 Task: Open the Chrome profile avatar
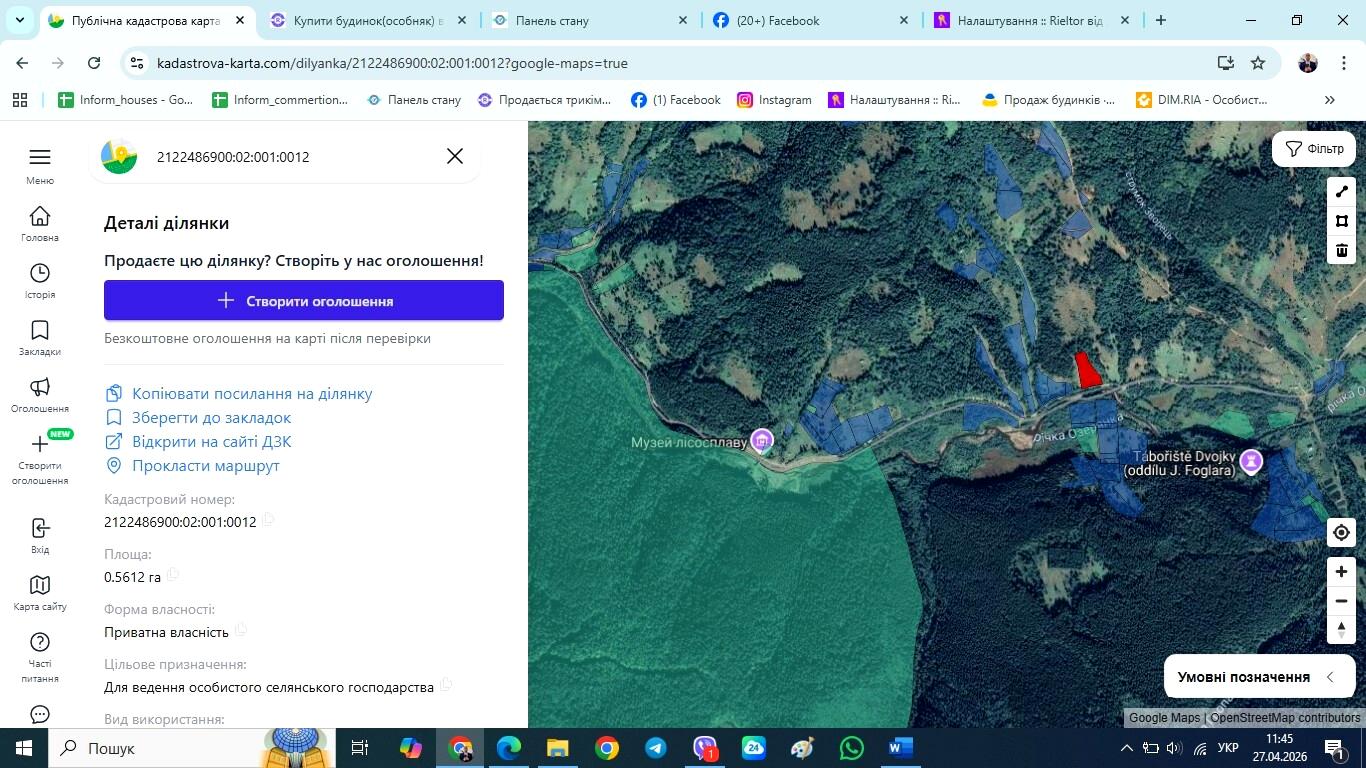[1308, 63]
